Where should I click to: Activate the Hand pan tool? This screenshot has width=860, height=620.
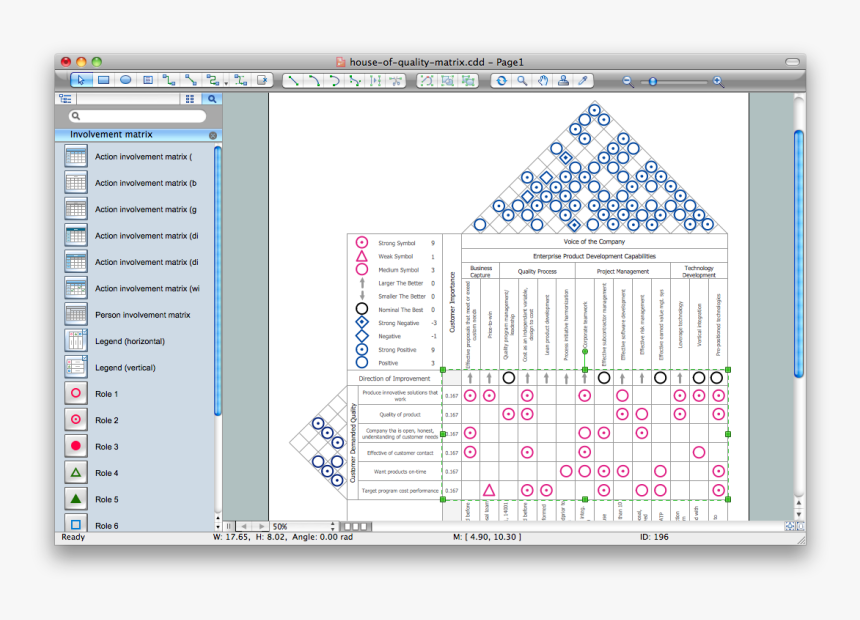(x=542, y=79)
